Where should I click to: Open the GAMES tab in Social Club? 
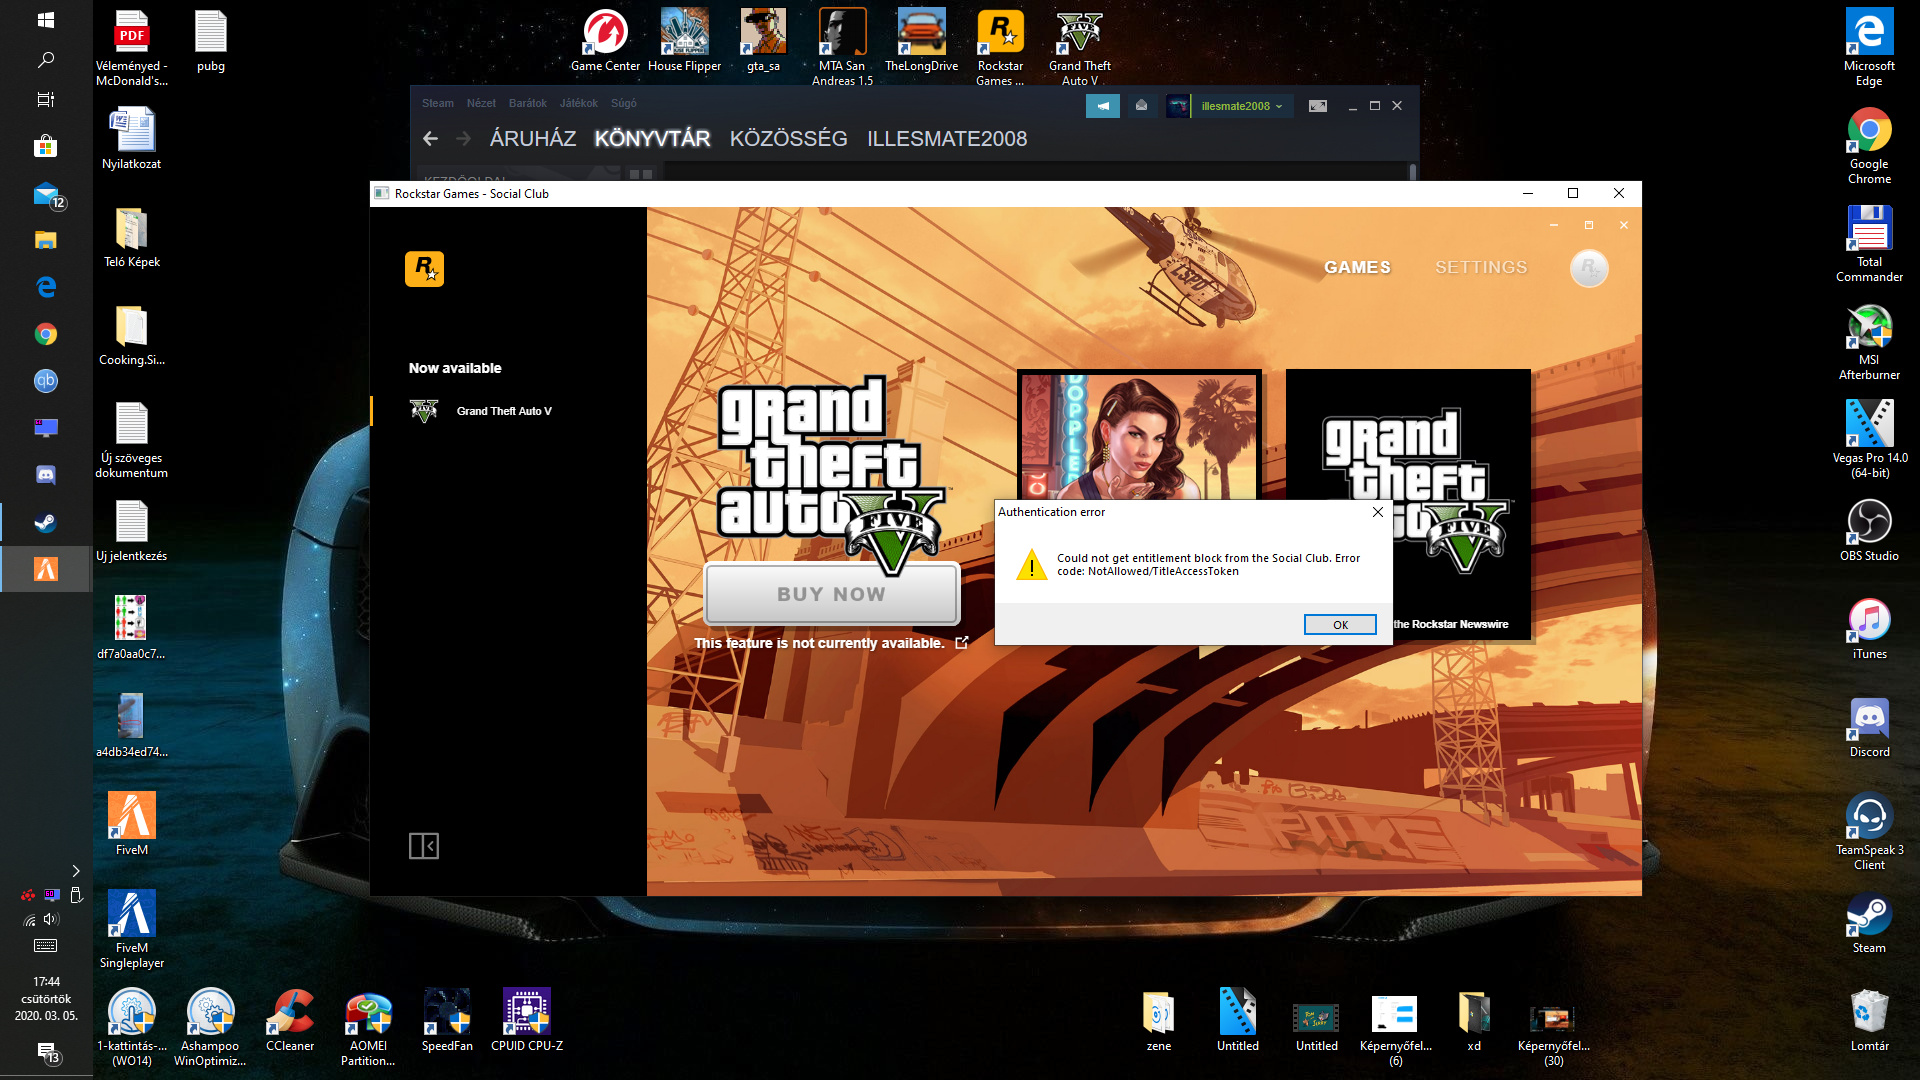pyautogui.click(x=1357, y=267)
